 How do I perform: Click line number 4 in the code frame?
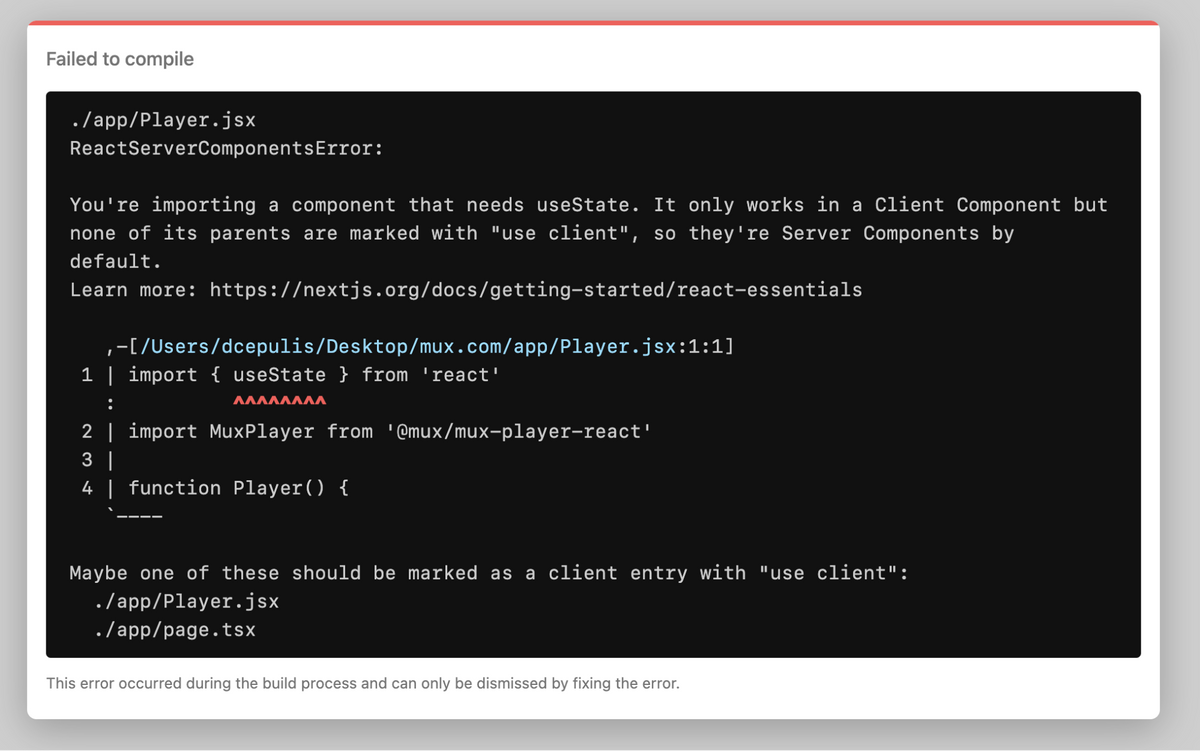pos(85,487)
